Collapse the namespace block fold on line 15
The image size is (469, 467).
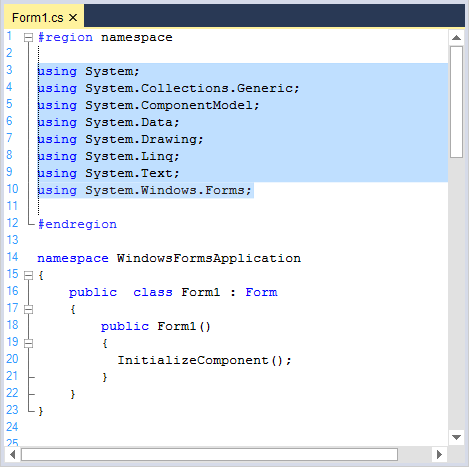click(x=29, y=275)
